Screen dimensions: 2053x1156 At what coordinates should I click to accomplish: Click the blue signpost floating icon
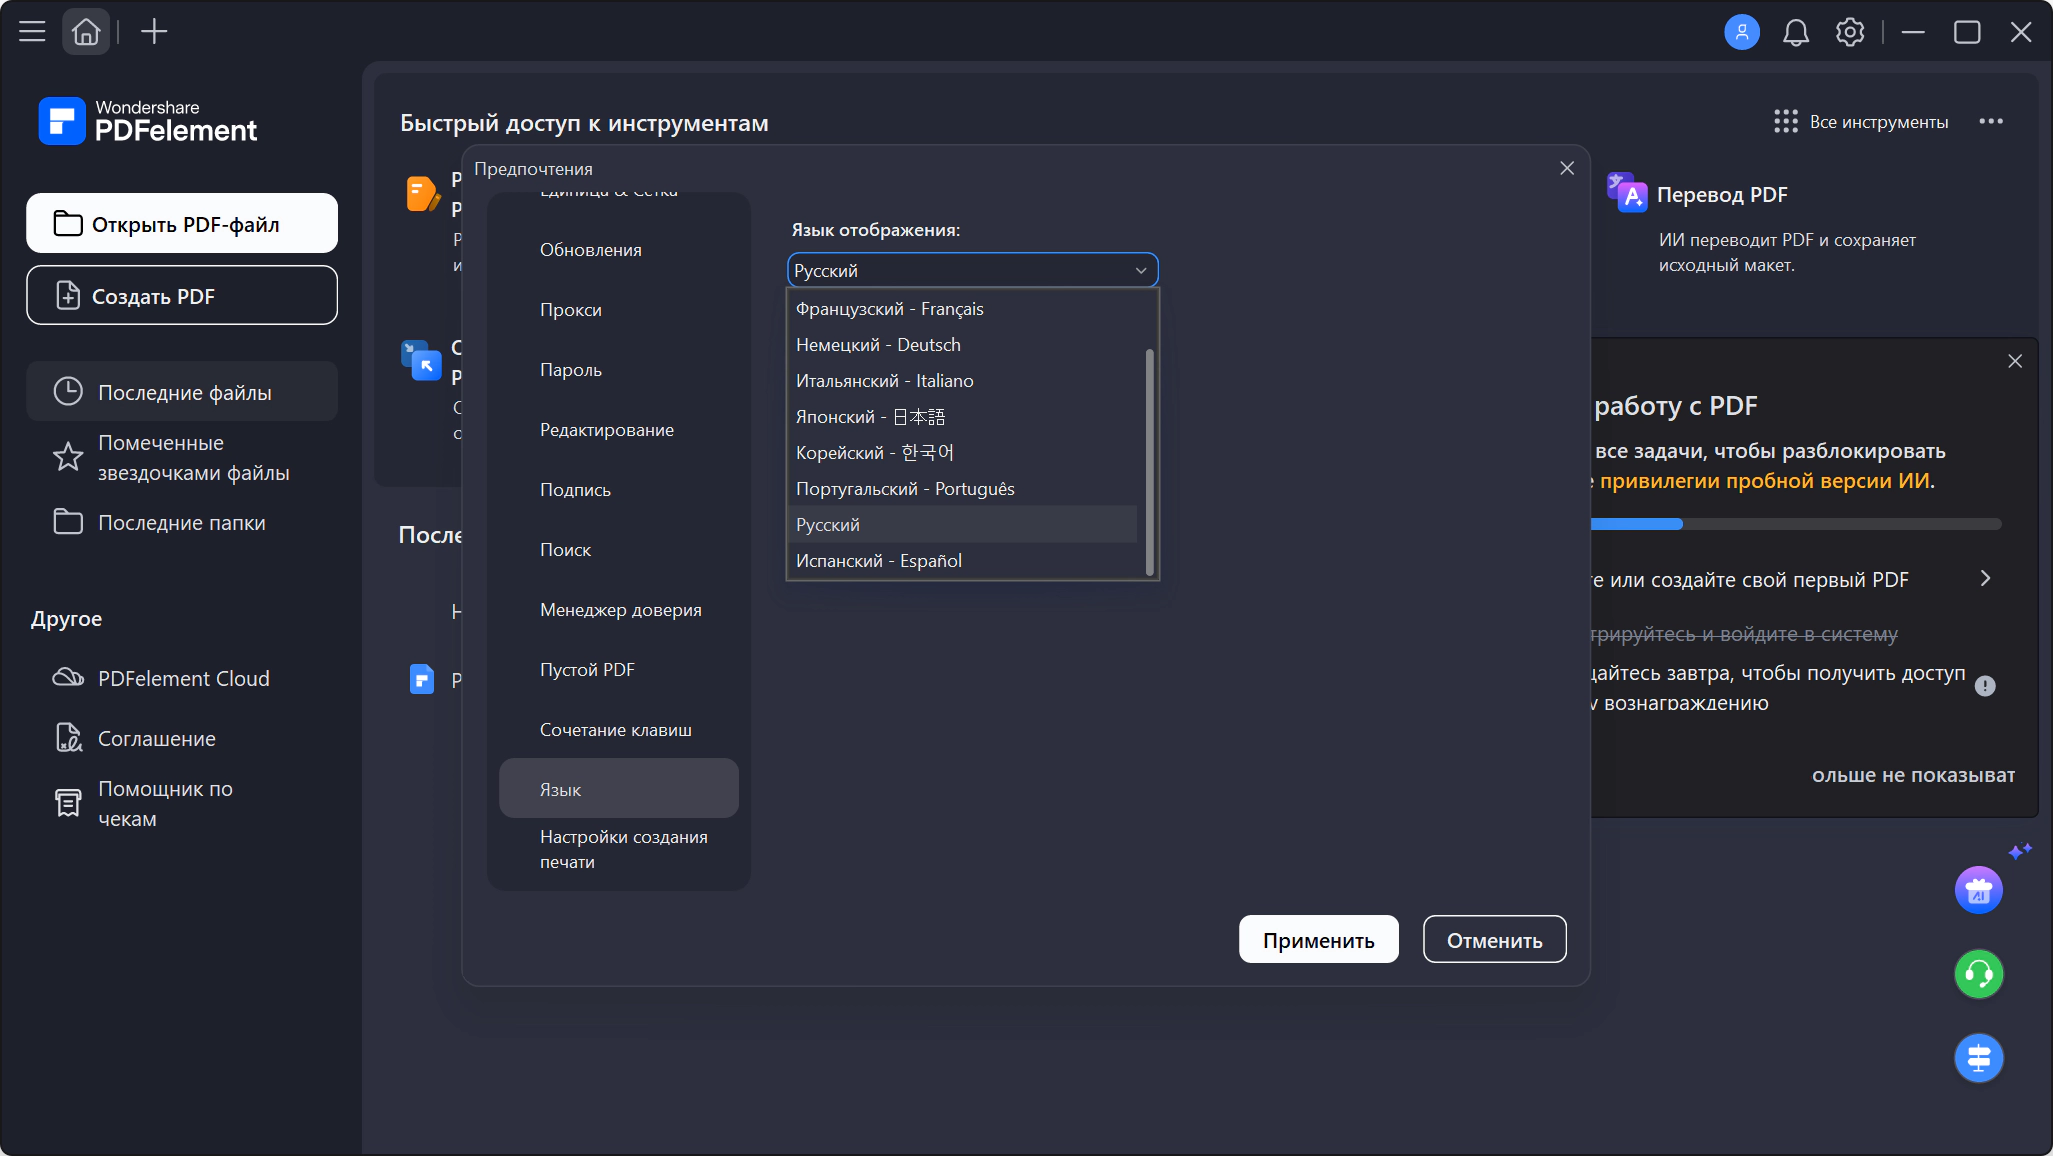(1978, 1058)
